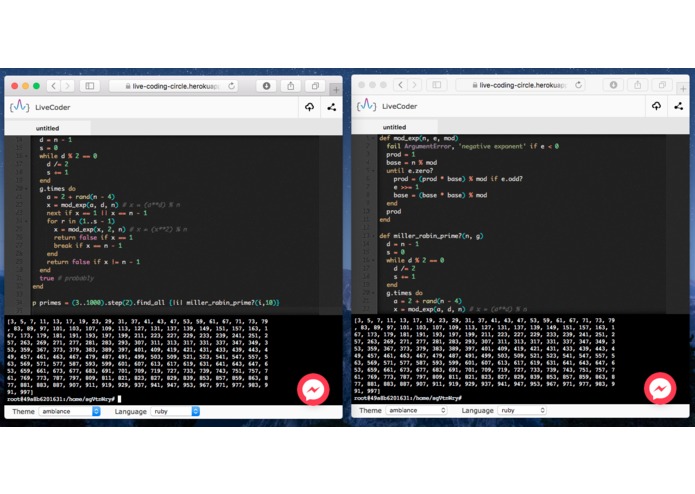This screenshot has width=695, height=494.
Task: Click the LiveCoder title in left window
Action: click(x=53, y=107)
